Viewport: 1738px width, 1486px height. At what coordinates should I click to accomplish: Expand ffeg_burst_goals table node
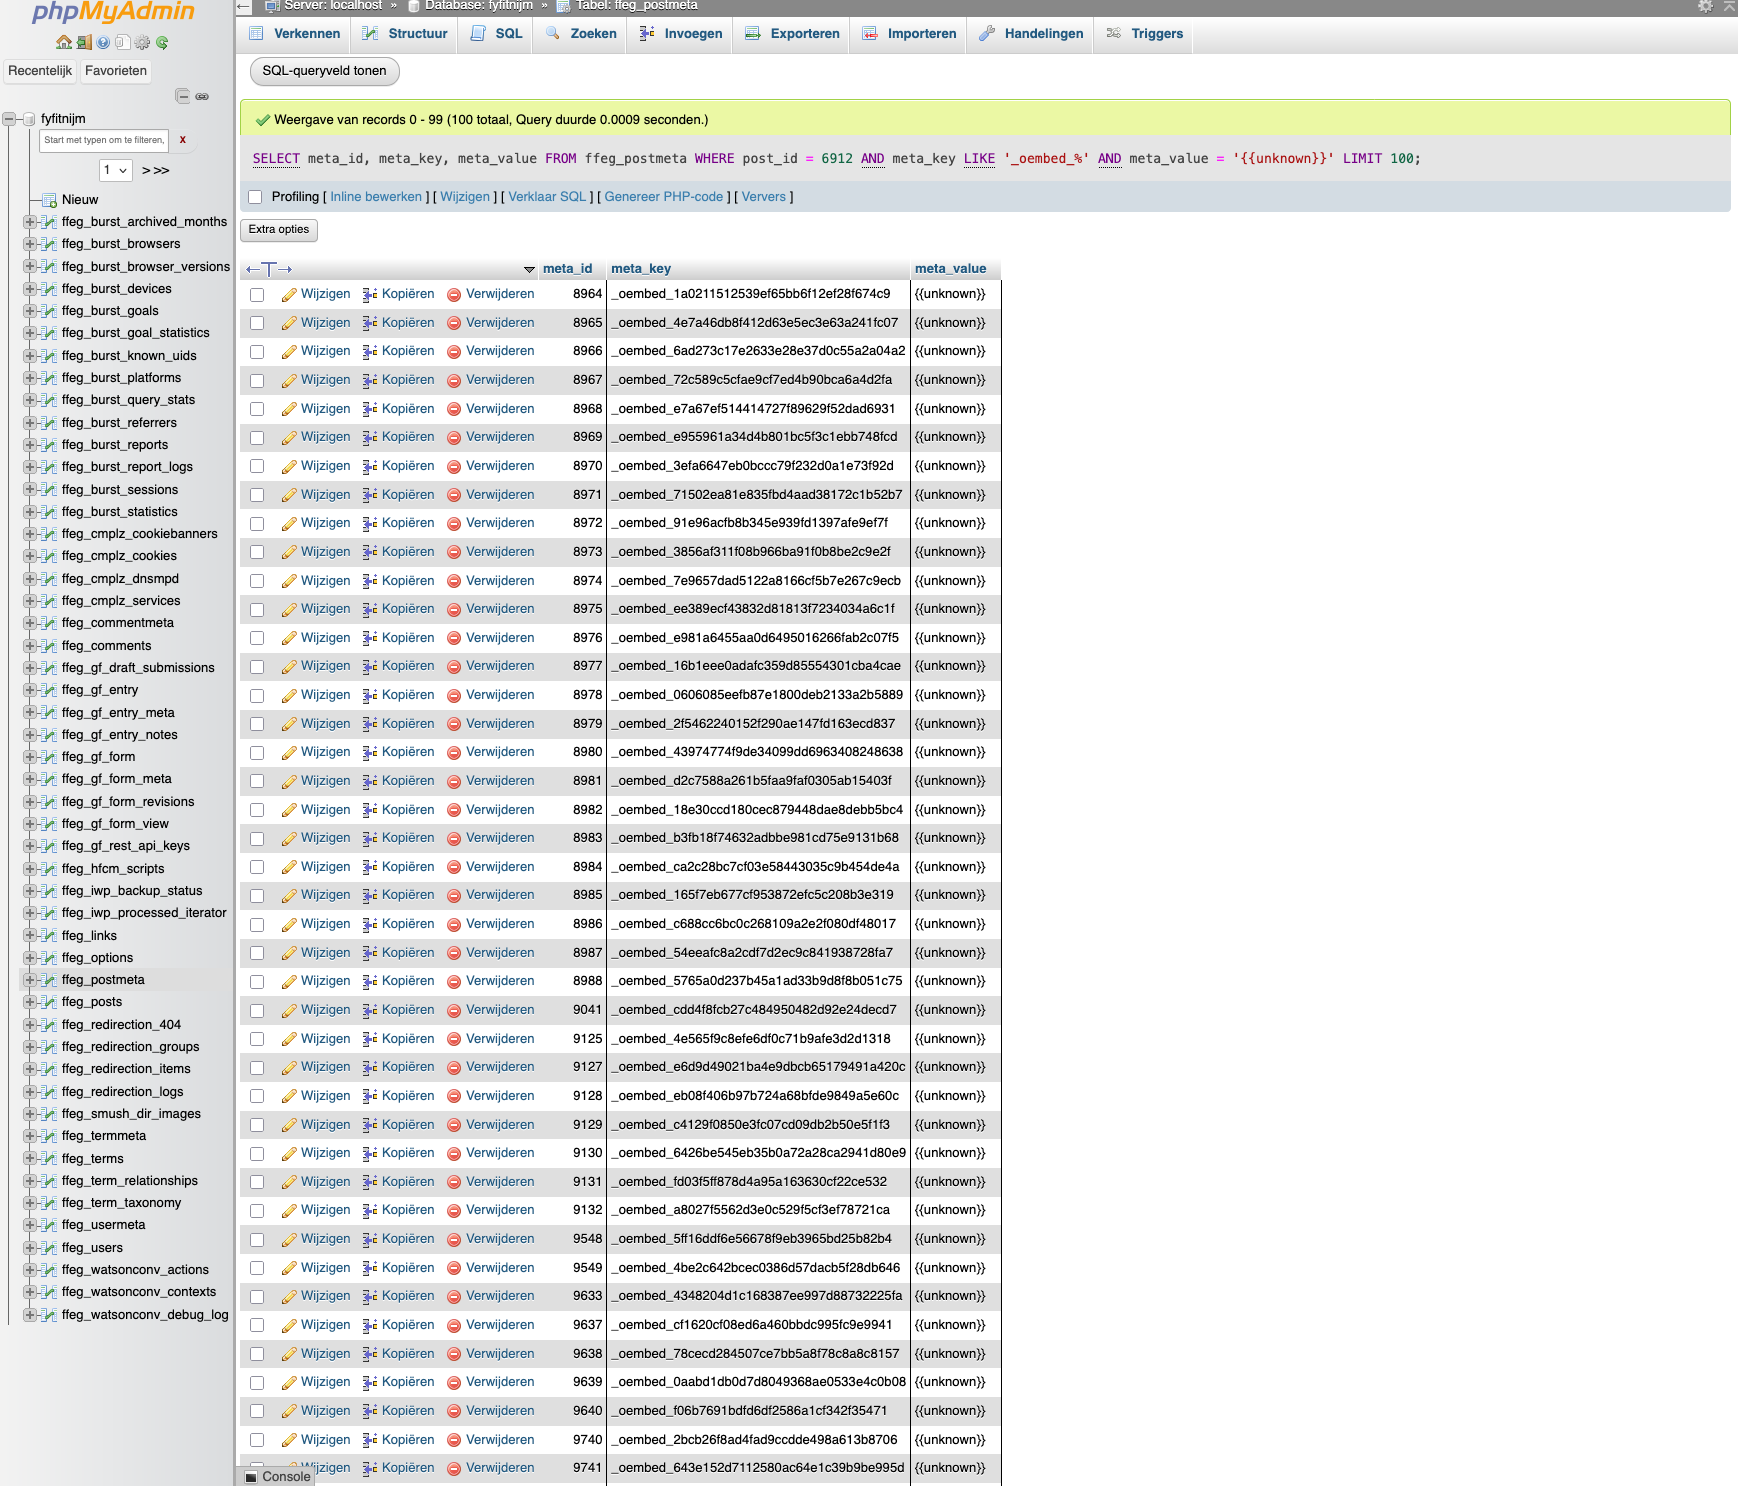[30, 311]
